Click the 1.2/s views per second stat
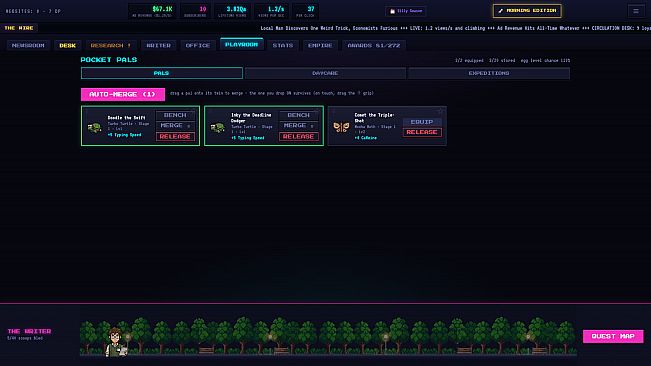651x366 pixels. 272,11
